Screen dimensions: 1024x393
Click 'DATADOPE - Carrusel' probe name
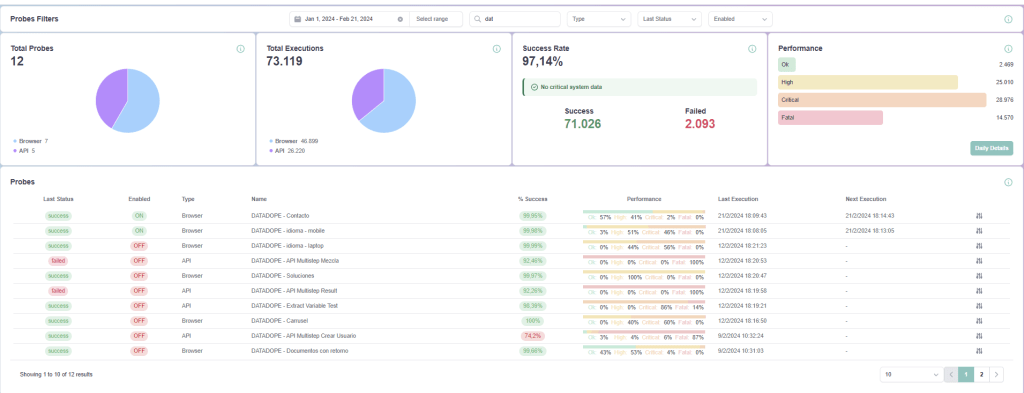281,321
